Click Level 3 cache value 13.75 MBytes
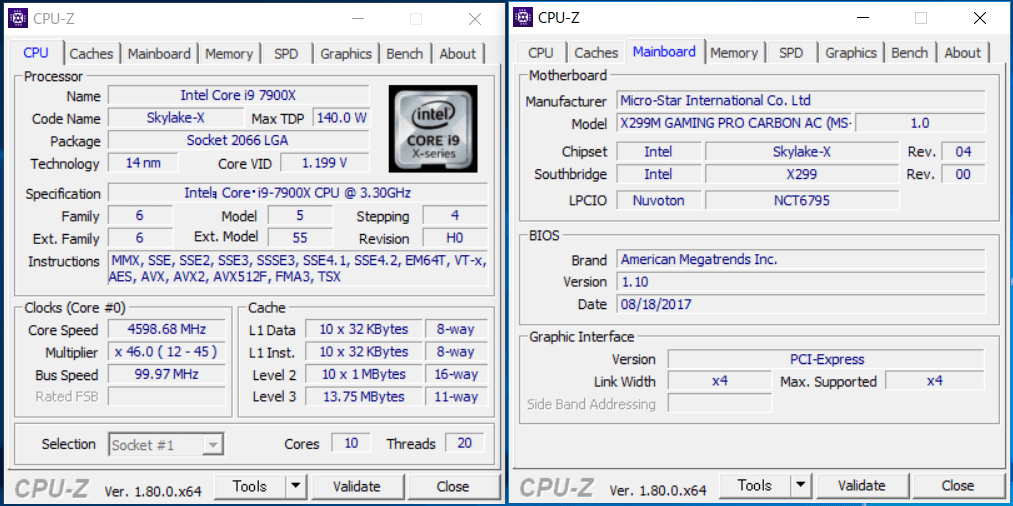The width and height of the screenshot is (1013, 506). coord(364,396)
